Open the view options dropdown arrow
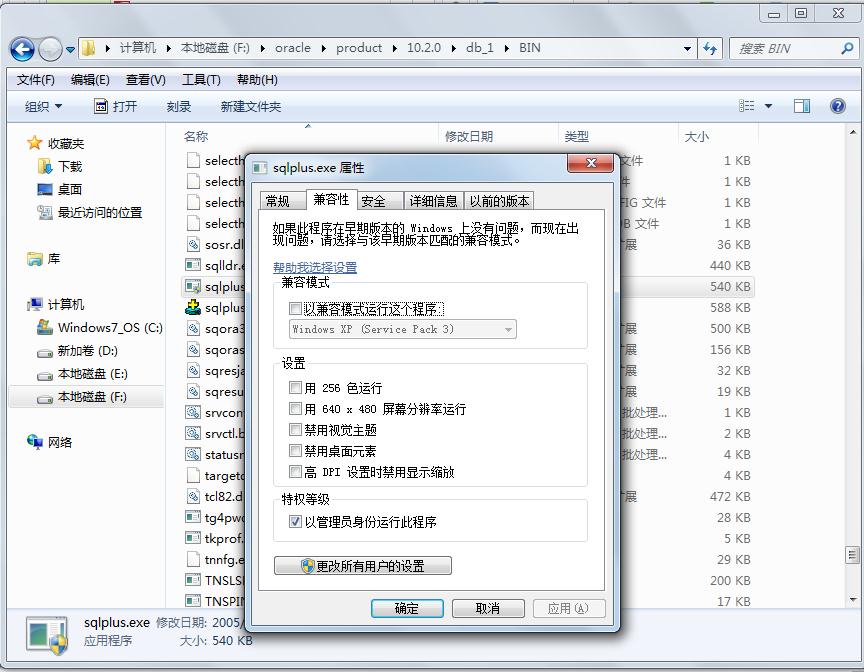The image size is (864, 672). point(768,106)
